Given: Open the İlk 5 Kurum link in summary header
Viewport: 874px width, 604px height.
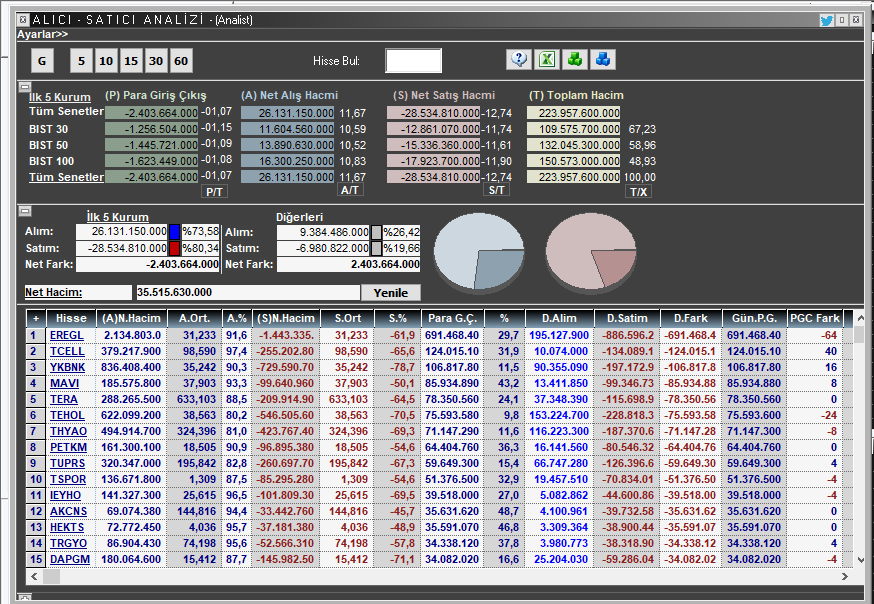Looking at the screenshot, I should 60,97.
